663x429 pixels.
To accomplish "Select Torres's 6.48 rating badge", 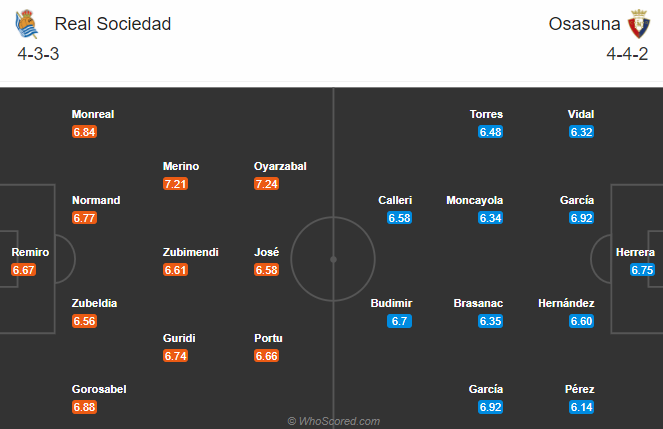I will click(490, 132).
